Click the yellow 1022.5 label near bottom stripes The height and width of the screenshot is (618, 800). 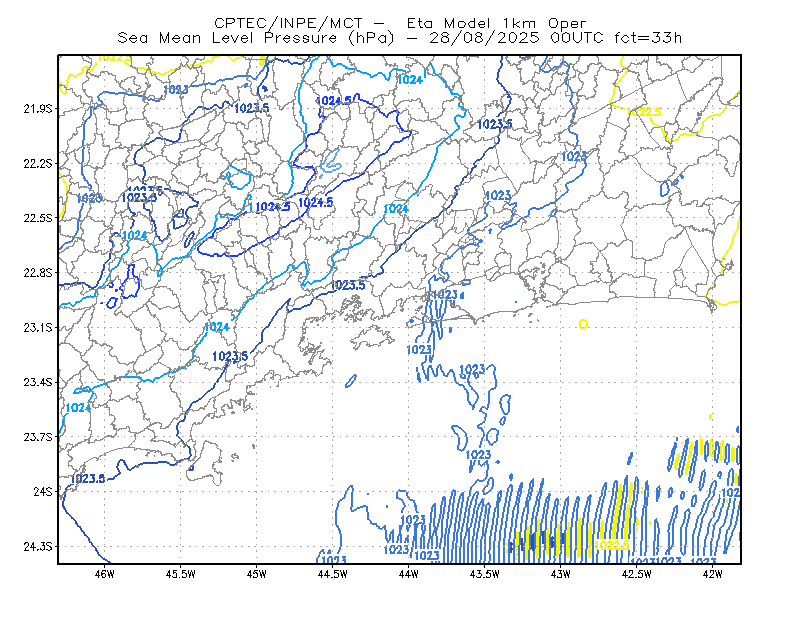[612, 545]
